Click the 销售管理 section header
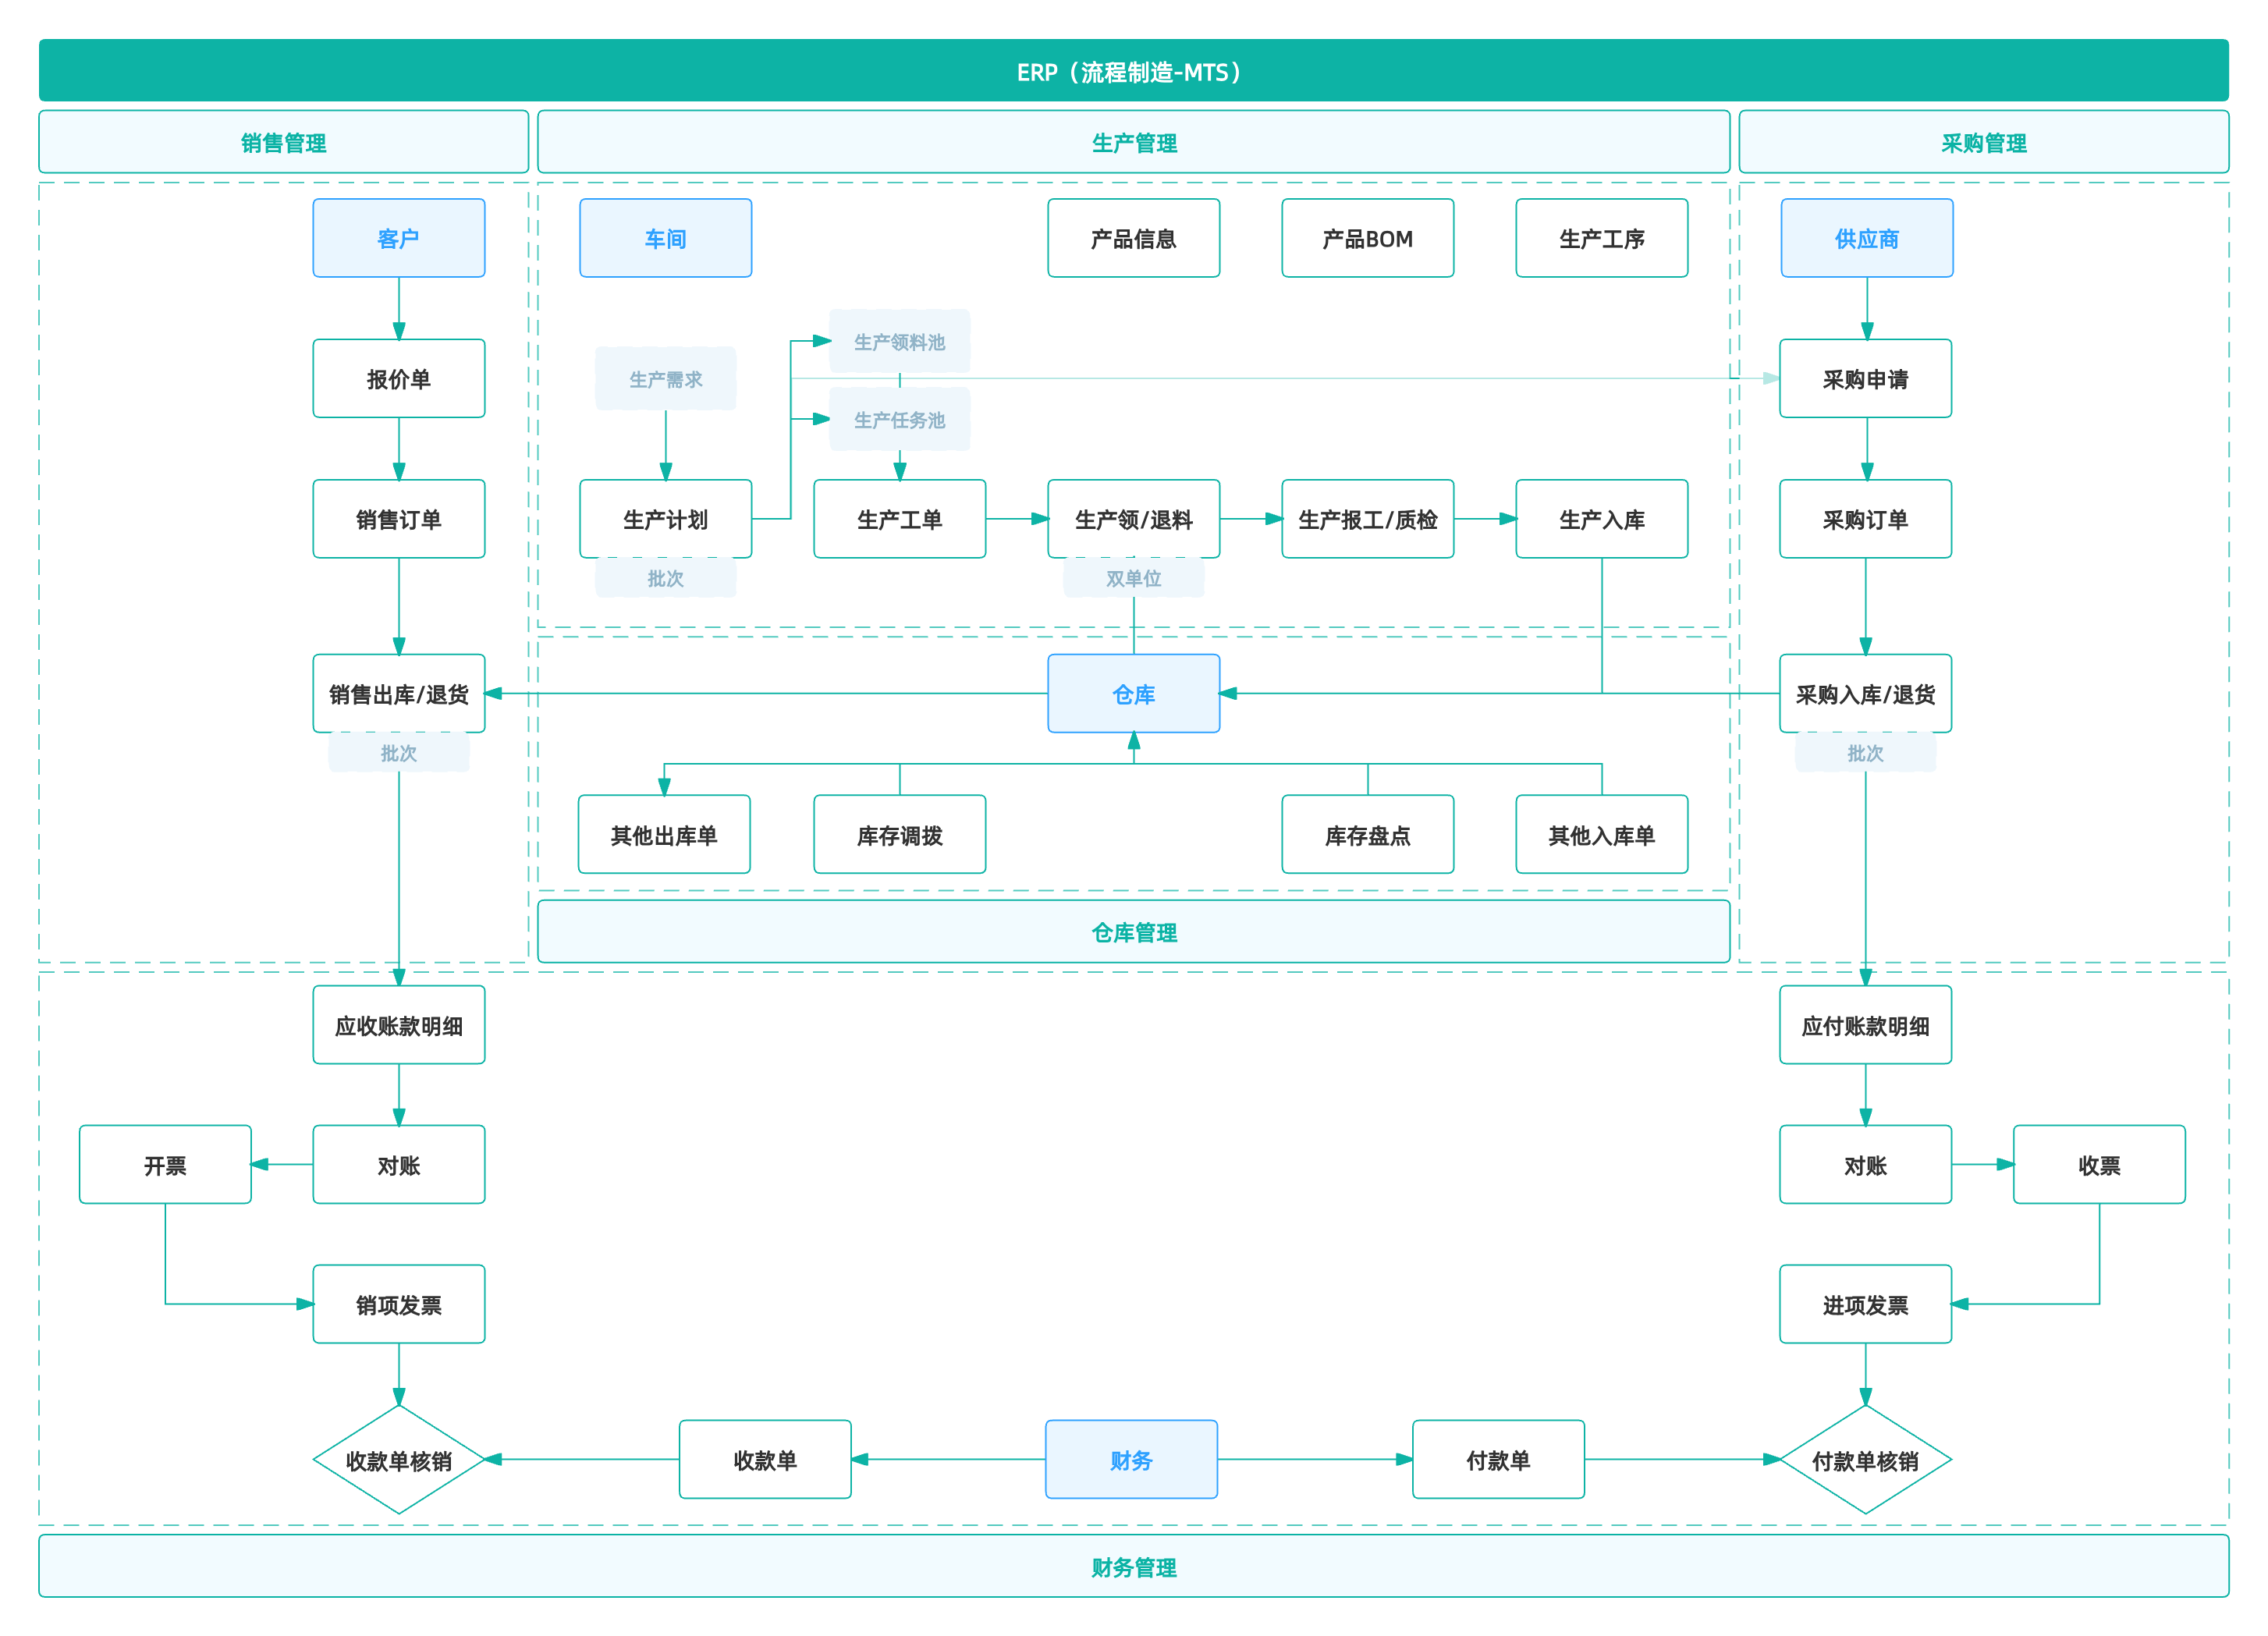Image resolution: width=2268 pixels, height=1636 pixels. tap(283, 142)
